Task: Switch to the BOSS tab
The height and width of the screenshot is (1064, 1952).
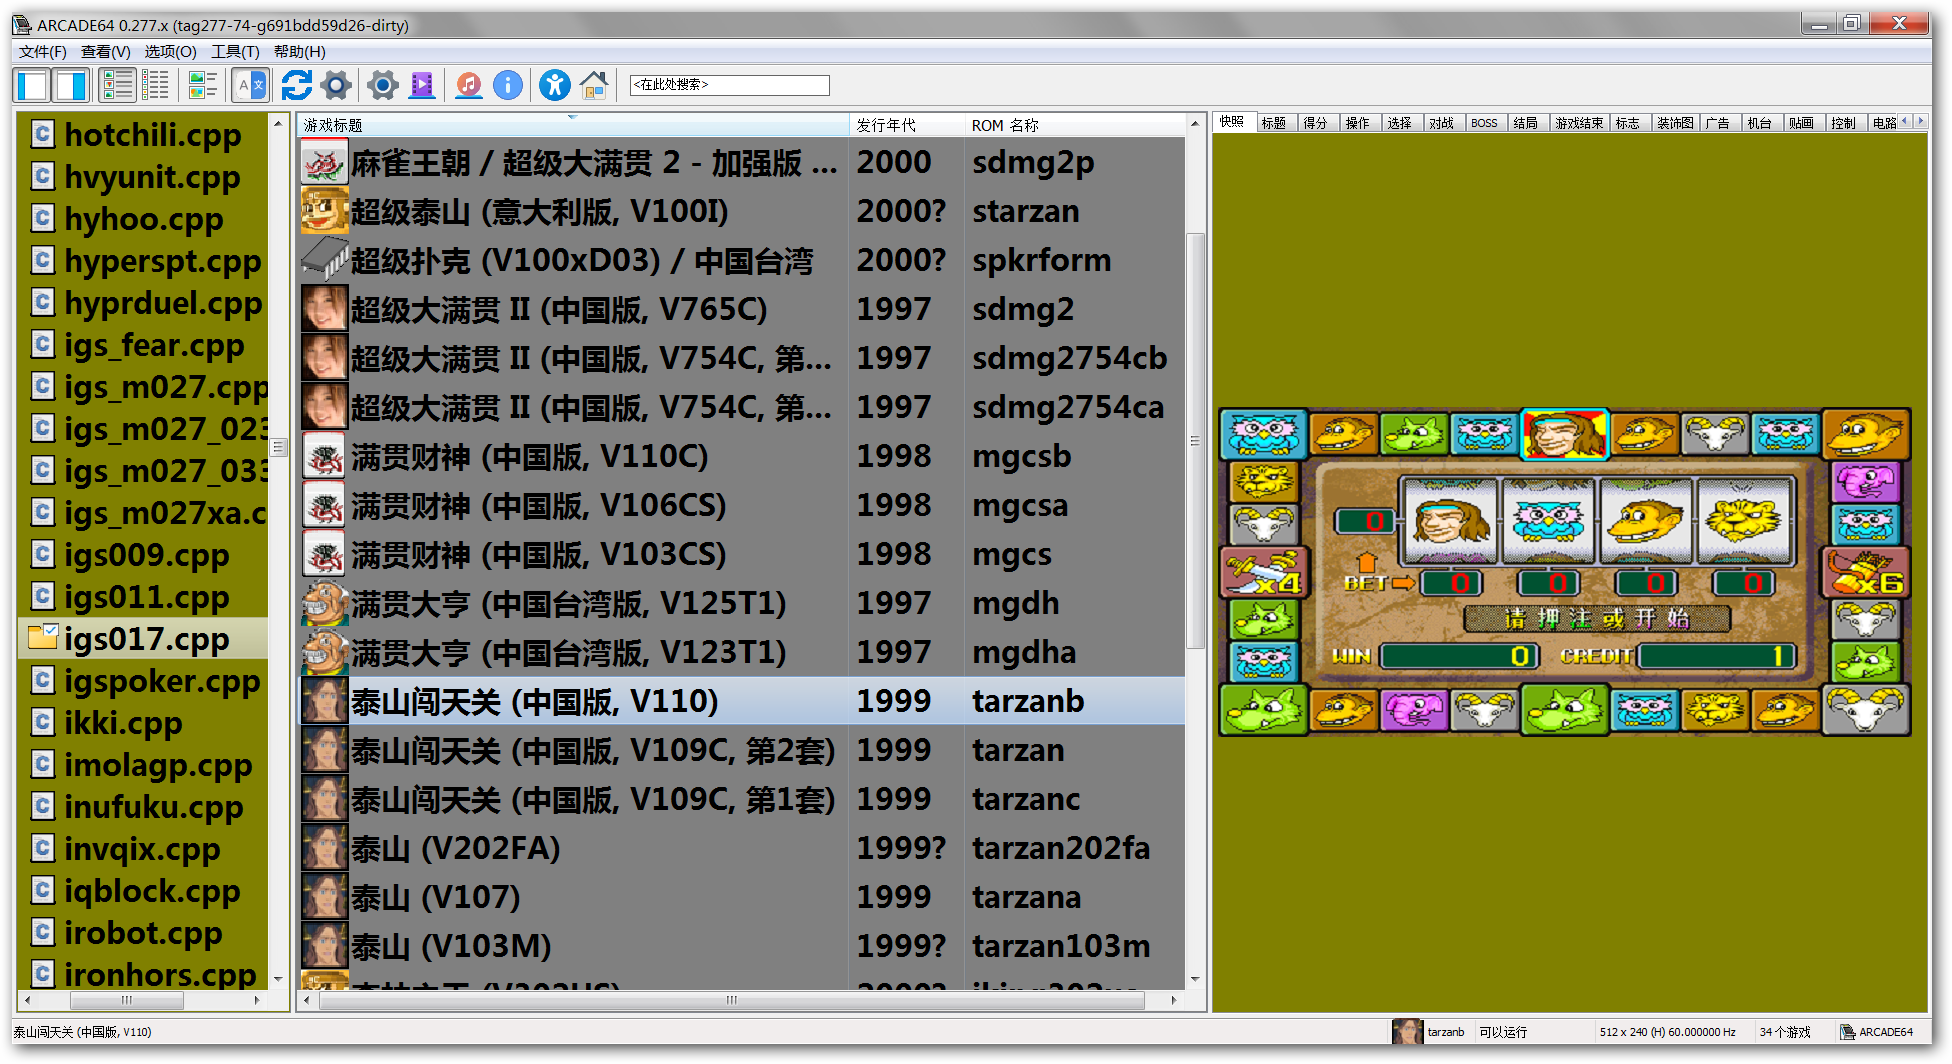Action: [1484, 123]
